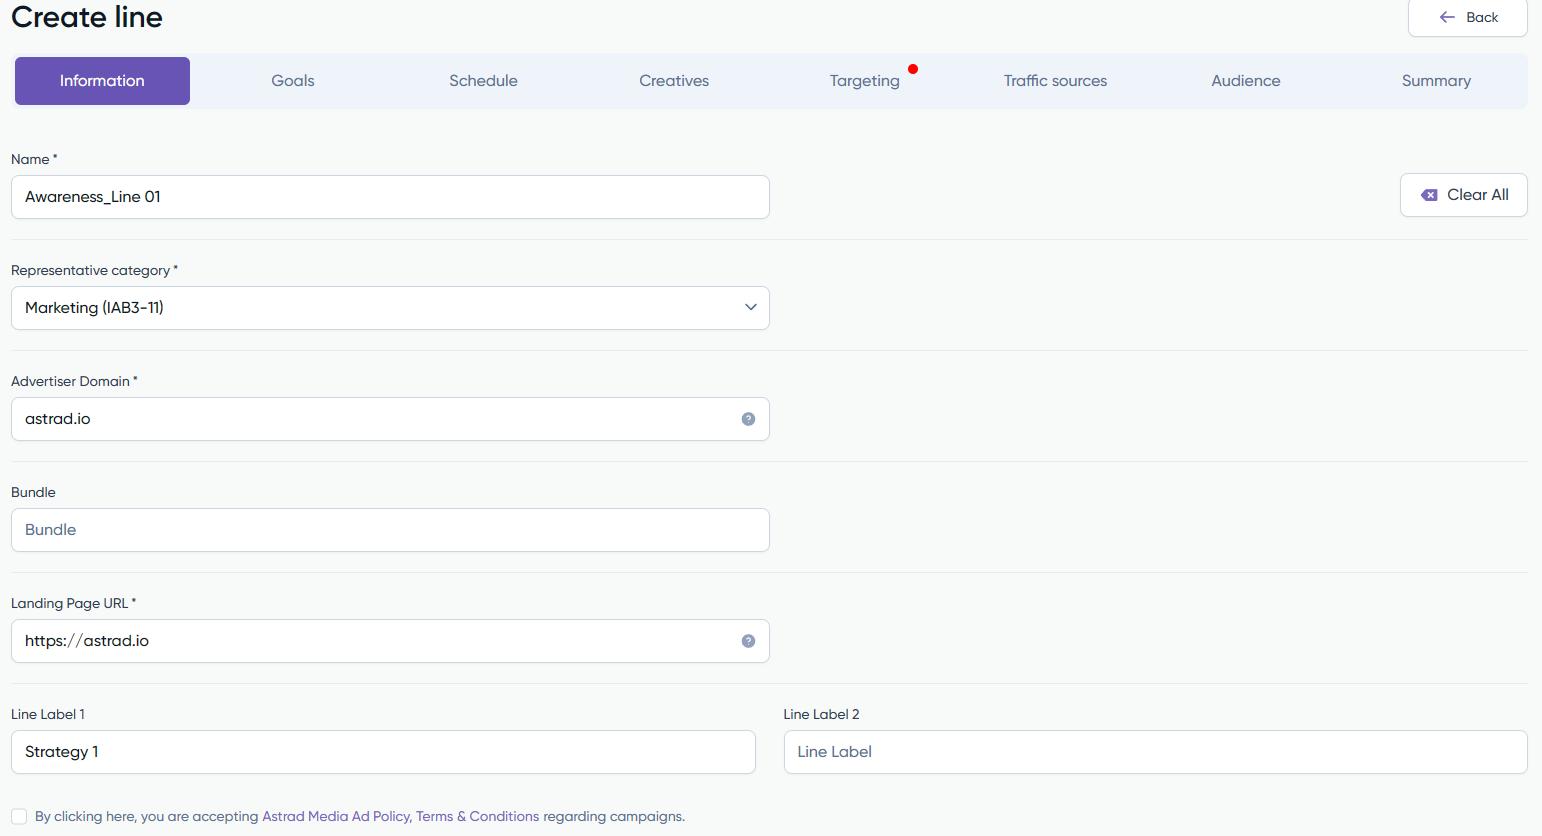Open the Traffic sources tab
This screenshot has width=1542, height=836.
pyautogui.click(x=1055, y=81)
